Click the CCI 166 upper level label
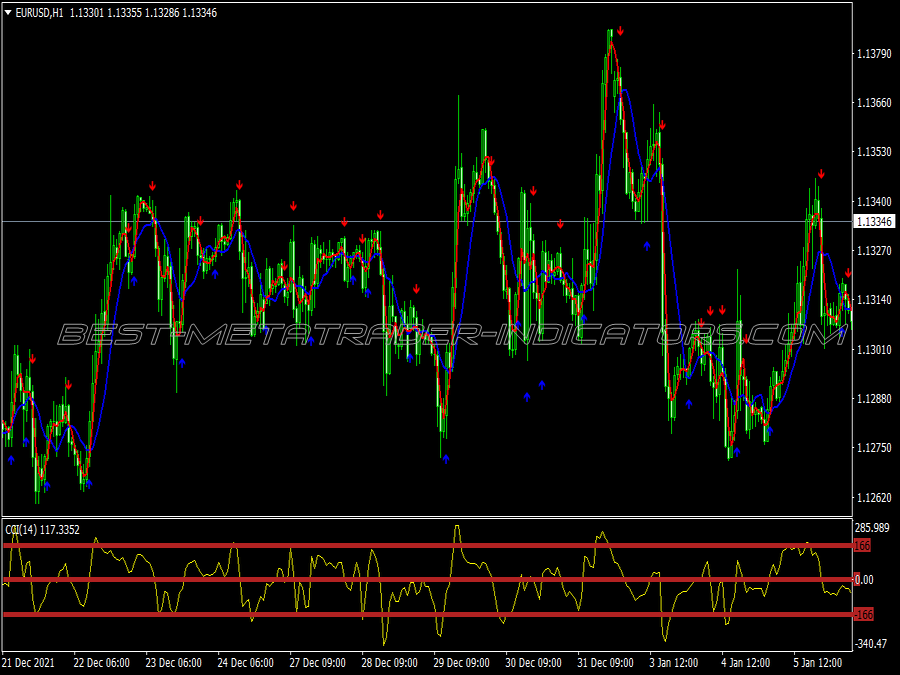The image size is (900, 675). [x=863, y=546]
